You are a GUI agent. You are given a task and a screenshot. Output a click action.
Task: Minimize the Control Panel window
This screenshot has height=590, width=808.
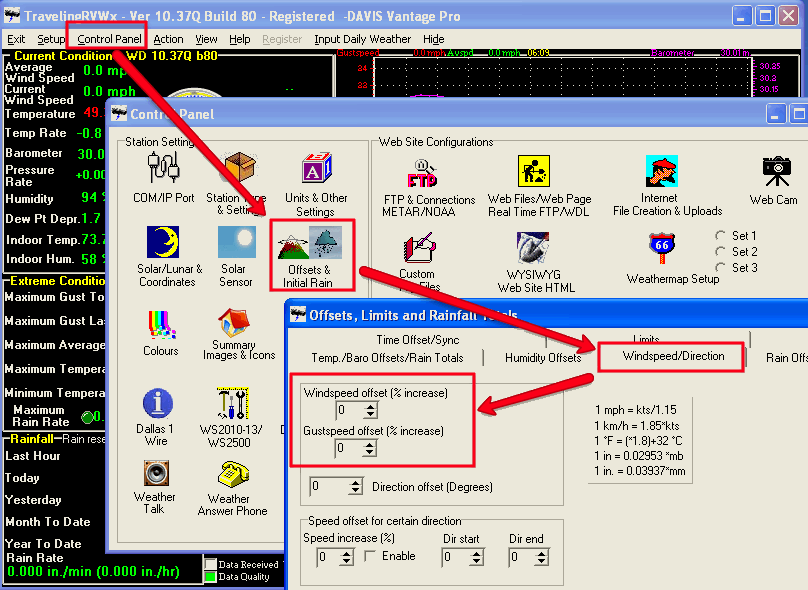point(776,114)
